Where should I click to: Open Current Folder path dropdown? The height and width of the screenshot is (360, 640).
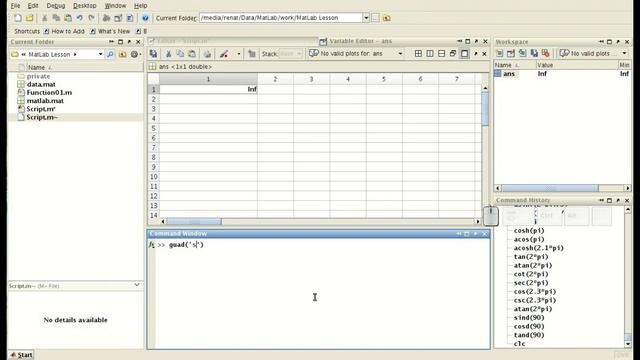coord(366,18)
